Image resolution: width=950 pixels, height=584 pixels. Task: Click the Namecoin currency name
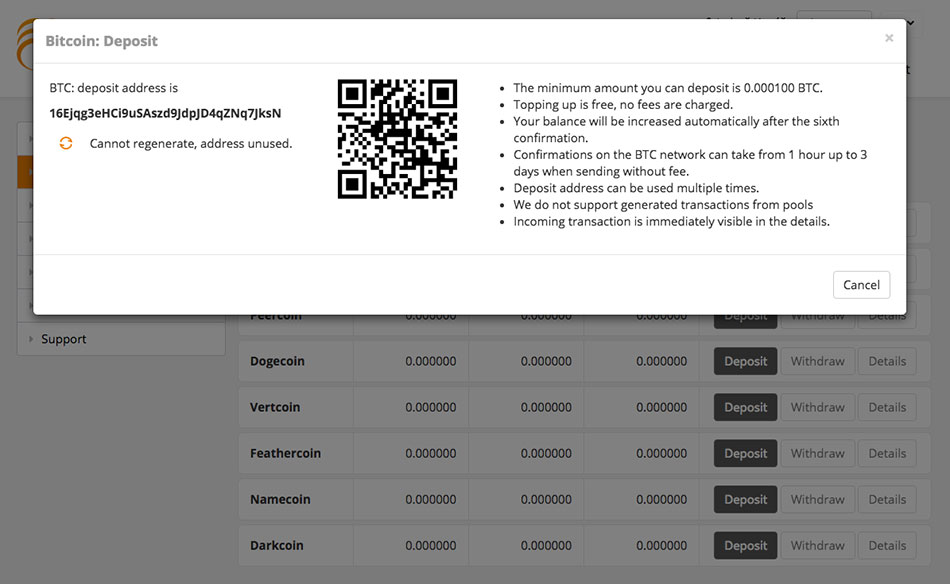(280, 499)
